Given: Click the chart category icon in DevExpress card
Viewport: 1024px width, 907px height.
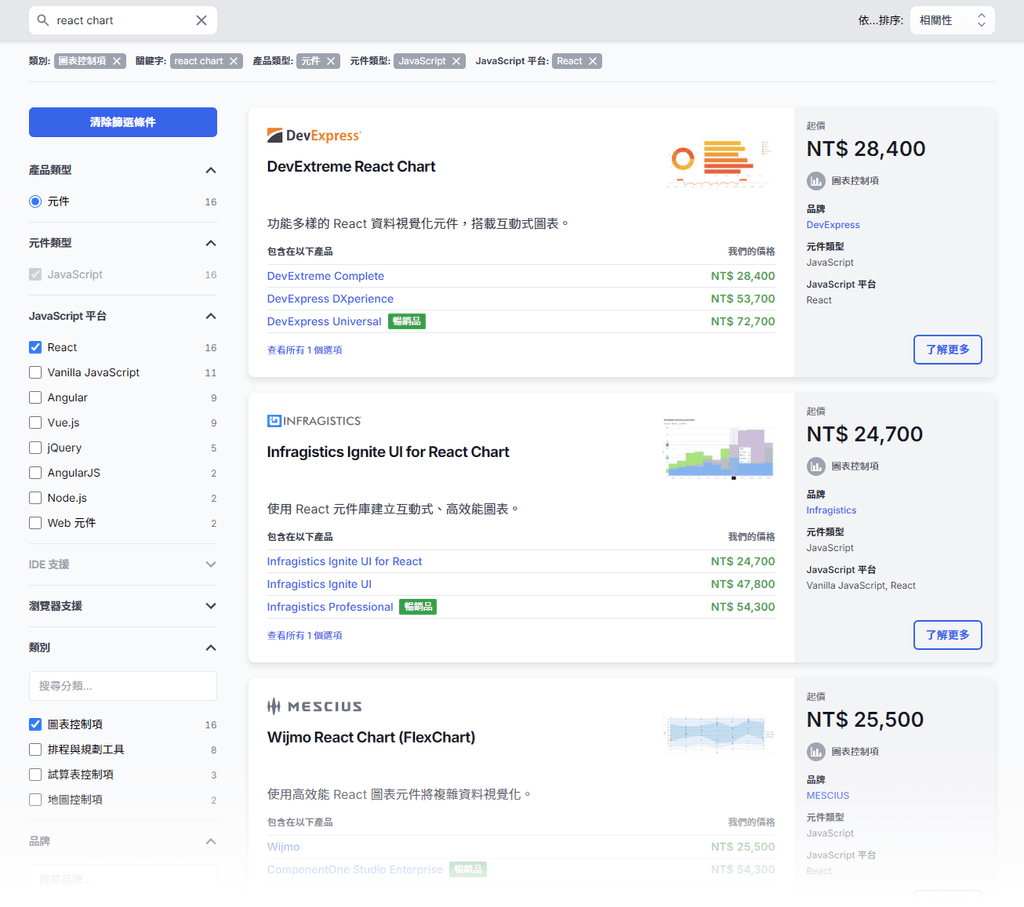Looking at the screenshot, I should pos(816,181).
